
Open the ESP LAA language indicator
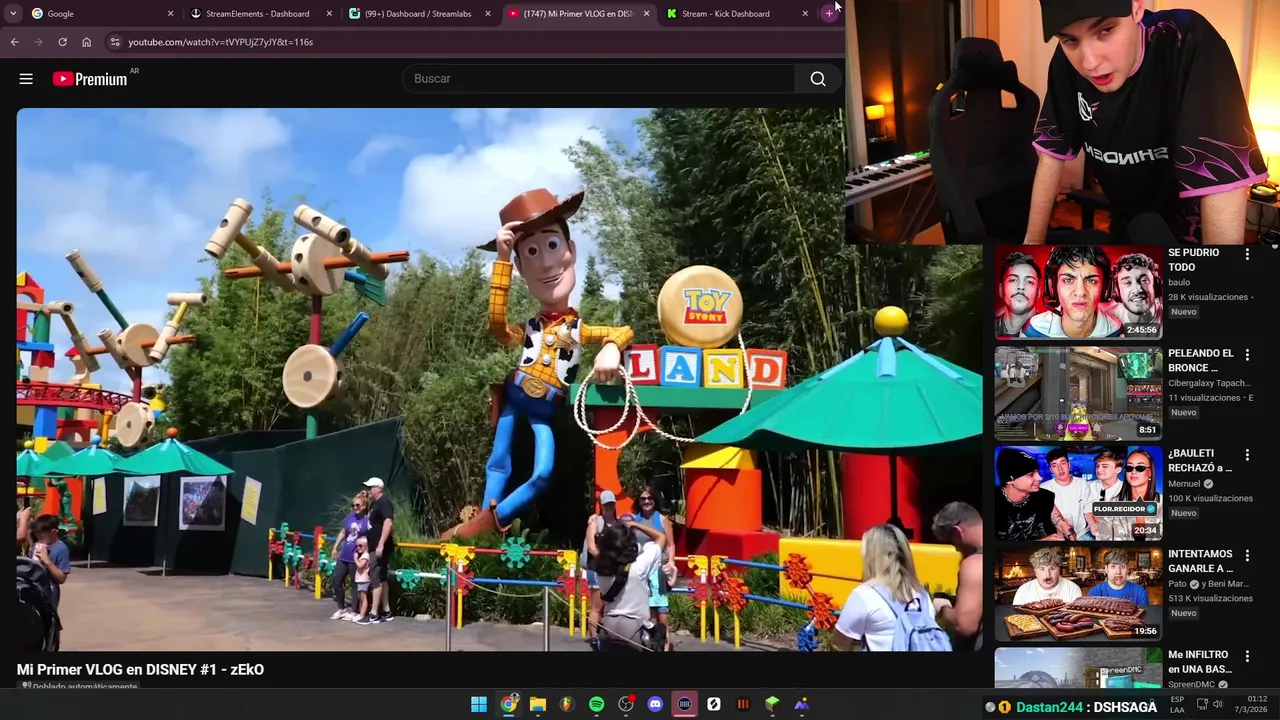1177,704
